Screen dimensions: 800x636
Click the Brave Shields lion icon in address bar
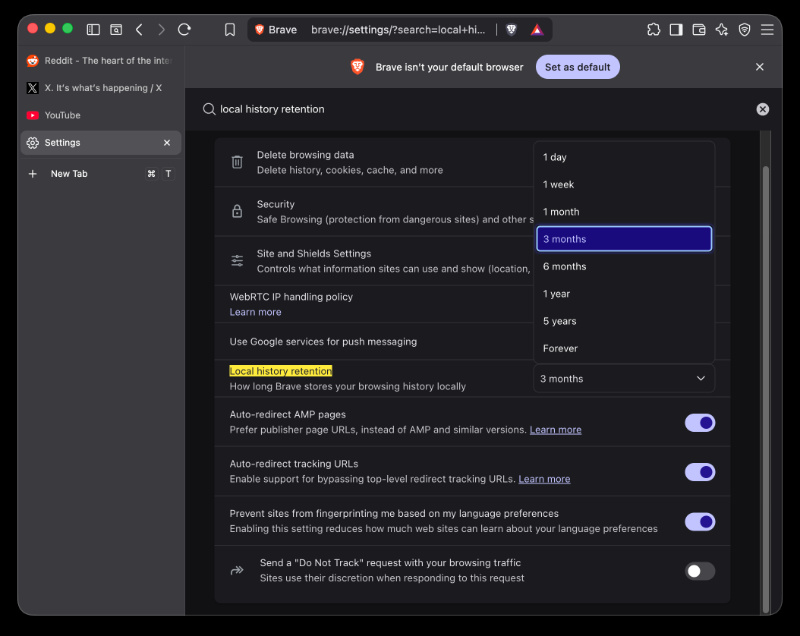pyautogui.click(x=511, y=30)
